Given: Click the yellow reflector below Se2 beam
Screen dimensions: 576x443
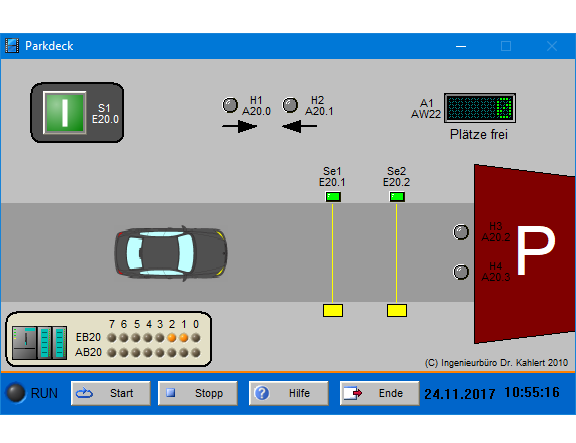Looking at the screenshot, I should [397, 310].
